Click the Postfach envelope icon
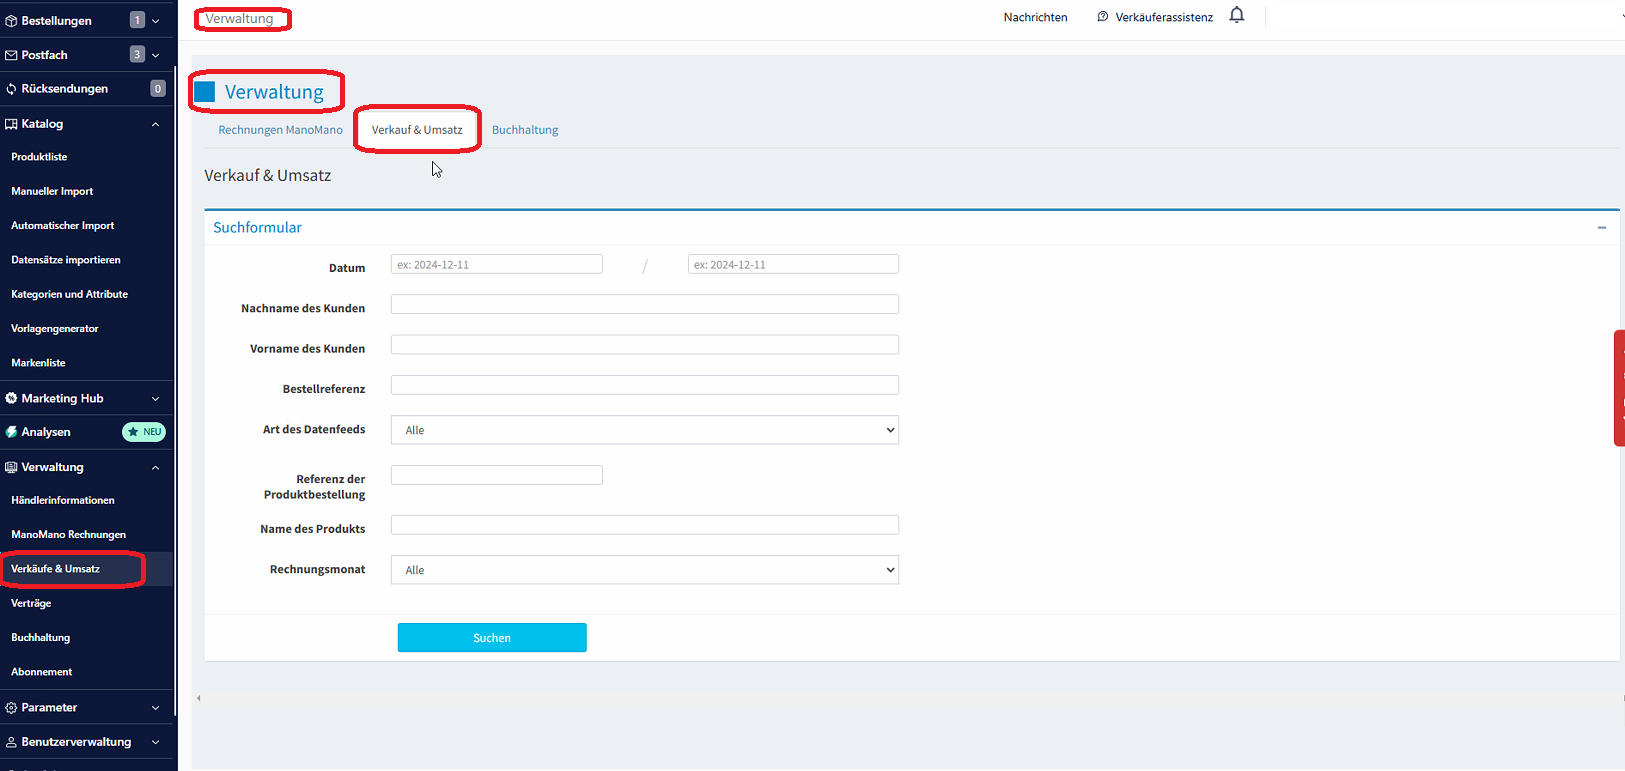 point(11,55)
